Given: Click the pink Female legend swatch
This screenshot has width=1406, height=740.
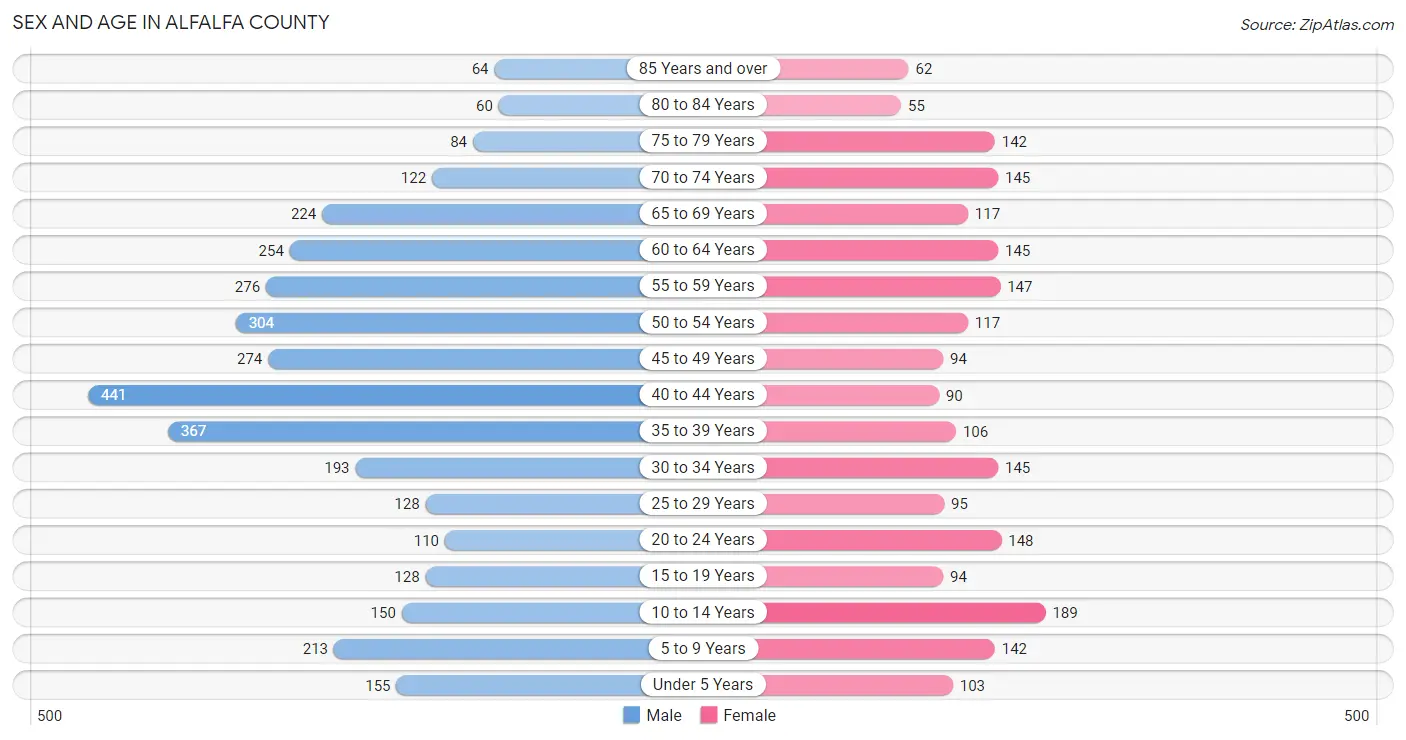Looking at the screenshot, I should tap(709, 715).
